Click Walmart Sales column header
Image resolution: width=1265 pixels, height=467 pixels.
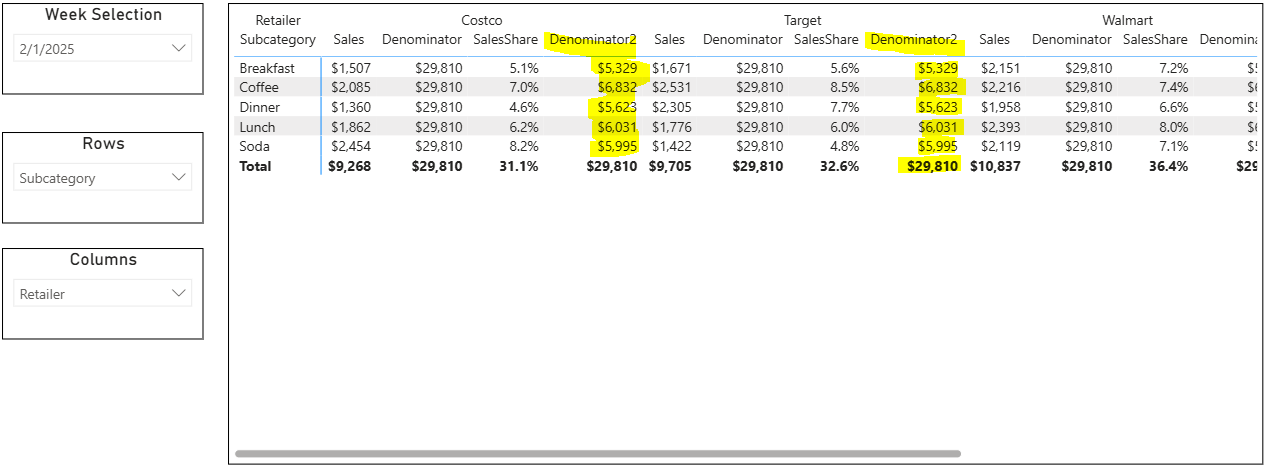pyautogui.click(x=994, y=40)
